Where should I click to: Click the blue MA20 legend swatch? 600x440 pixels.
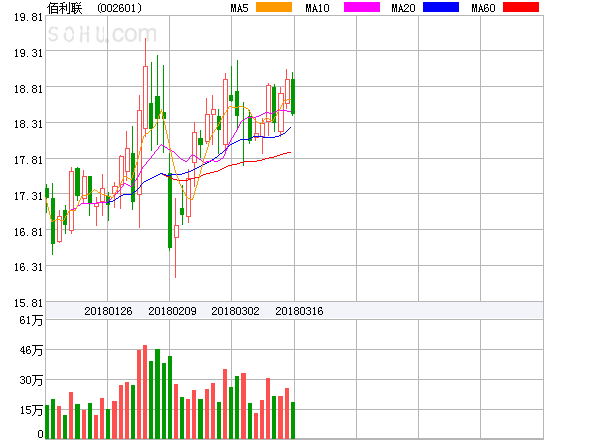click(x=441, y=7)
